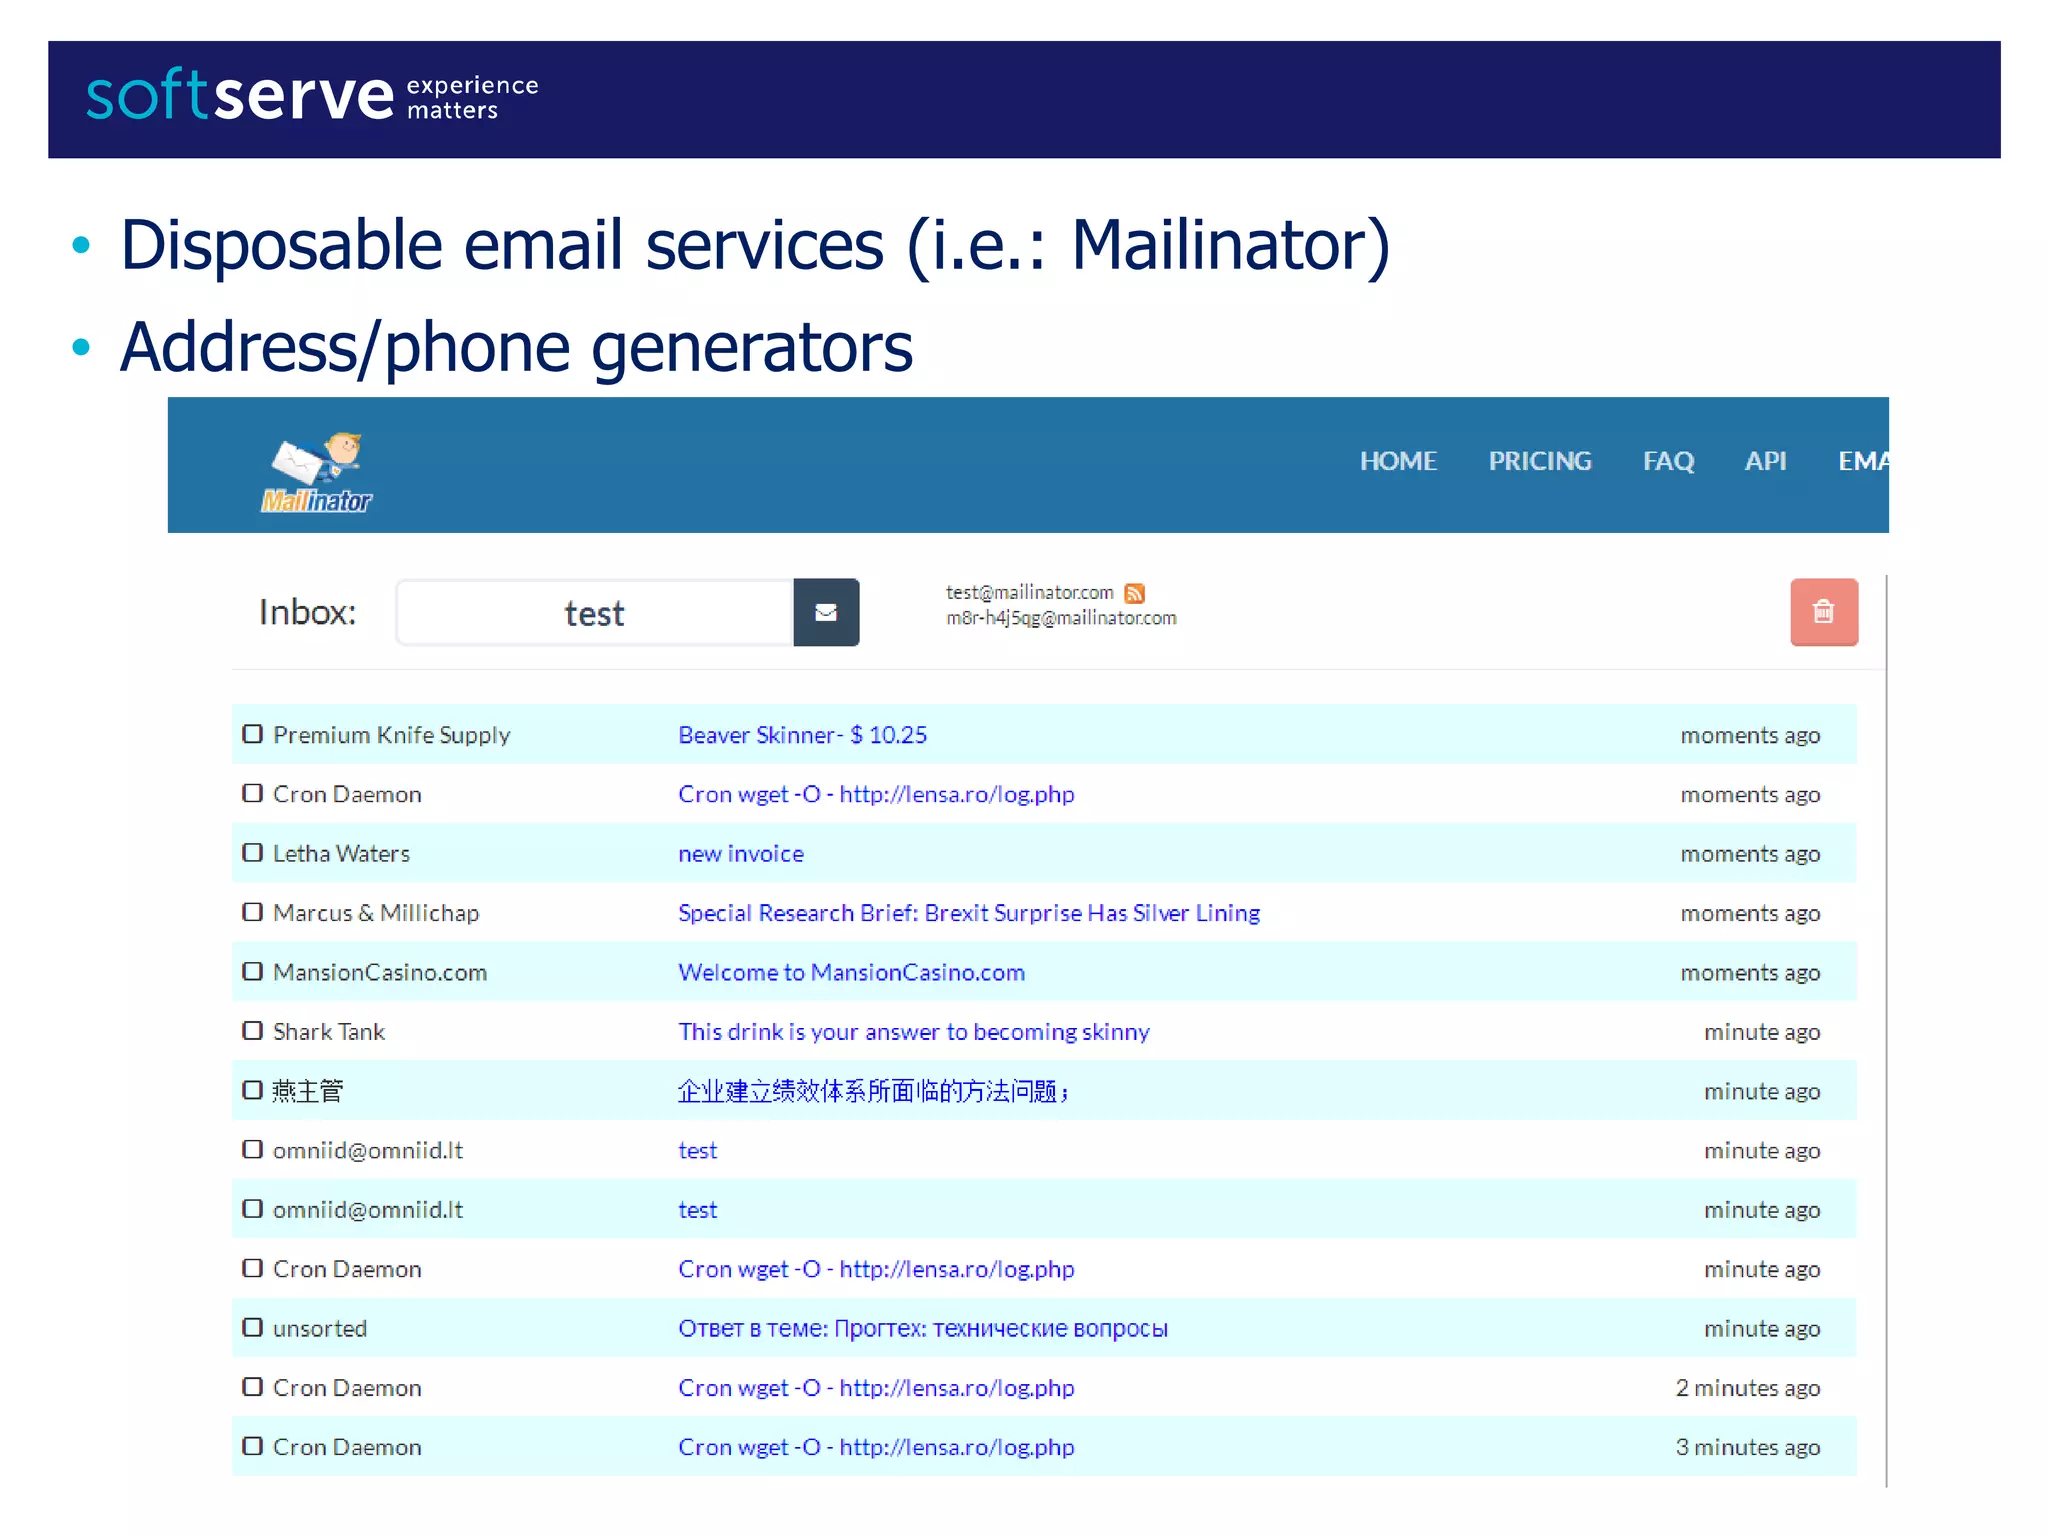Click 2 minutes ago timestamp
The height and width of the screenshot is (1536, 2048).
(x=1748, y=1388)
